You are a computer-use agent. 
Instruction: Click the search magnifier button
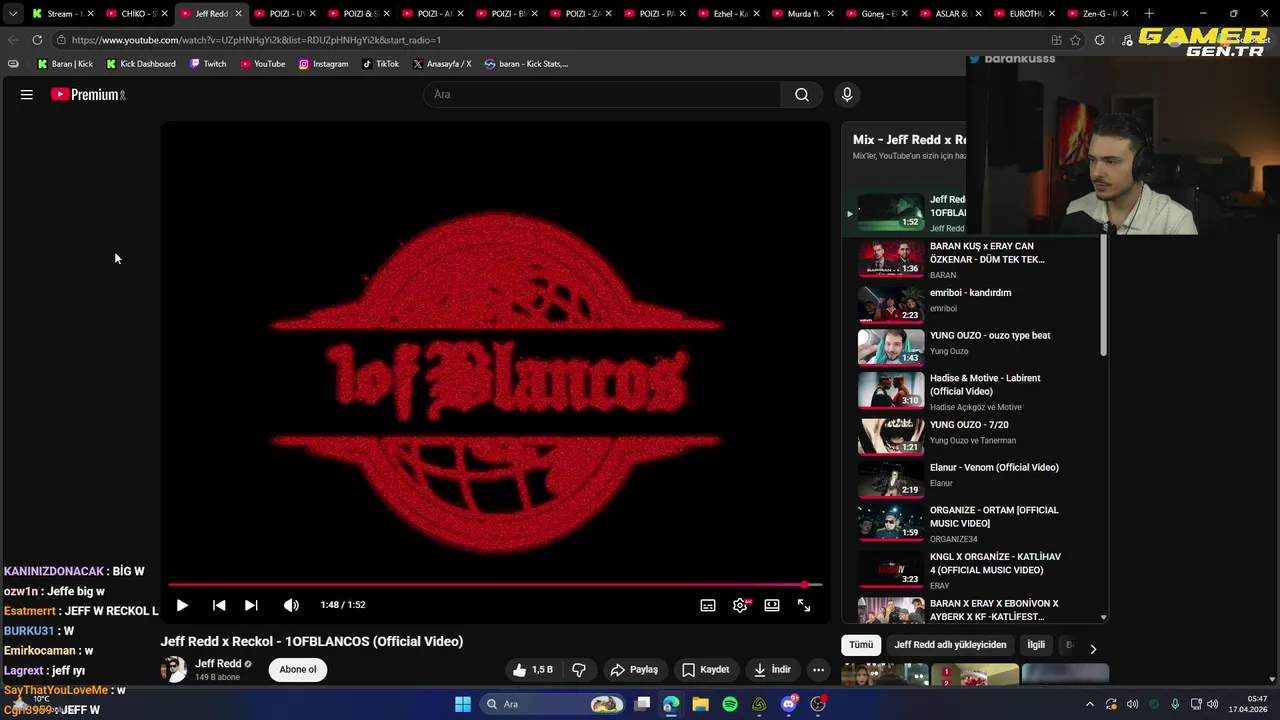click(x=802, y=94)
